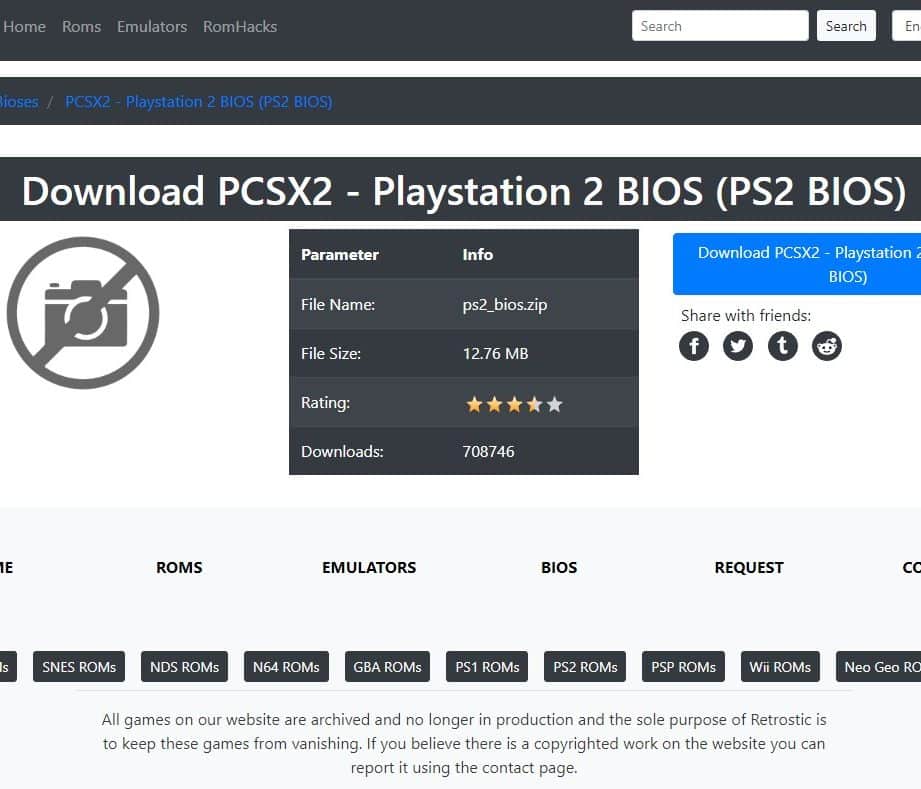Click the File Name: label
921x789 pixels.
click(x=338, y=304)
